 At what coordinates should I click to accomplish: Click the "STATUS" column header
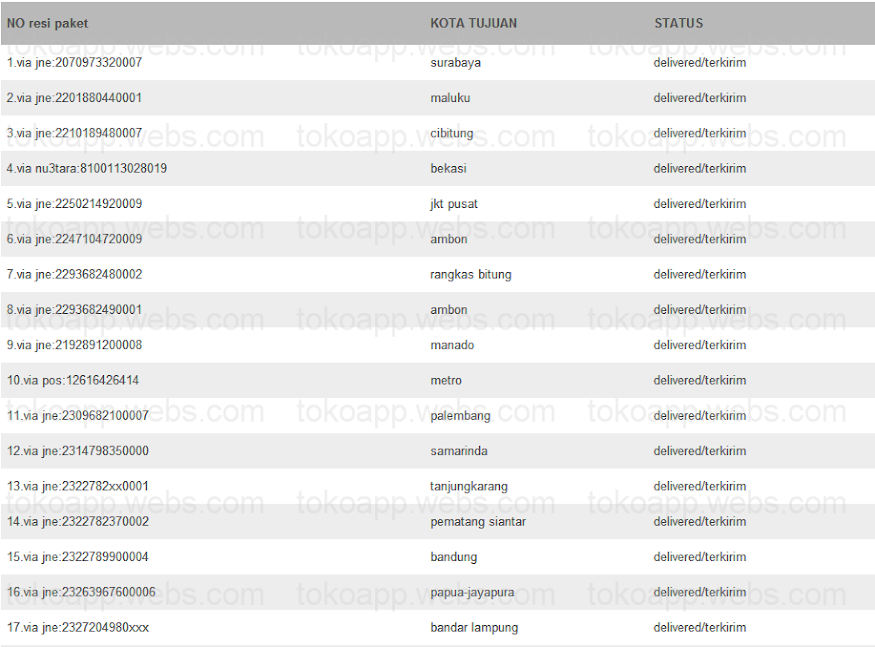[679, 23]
